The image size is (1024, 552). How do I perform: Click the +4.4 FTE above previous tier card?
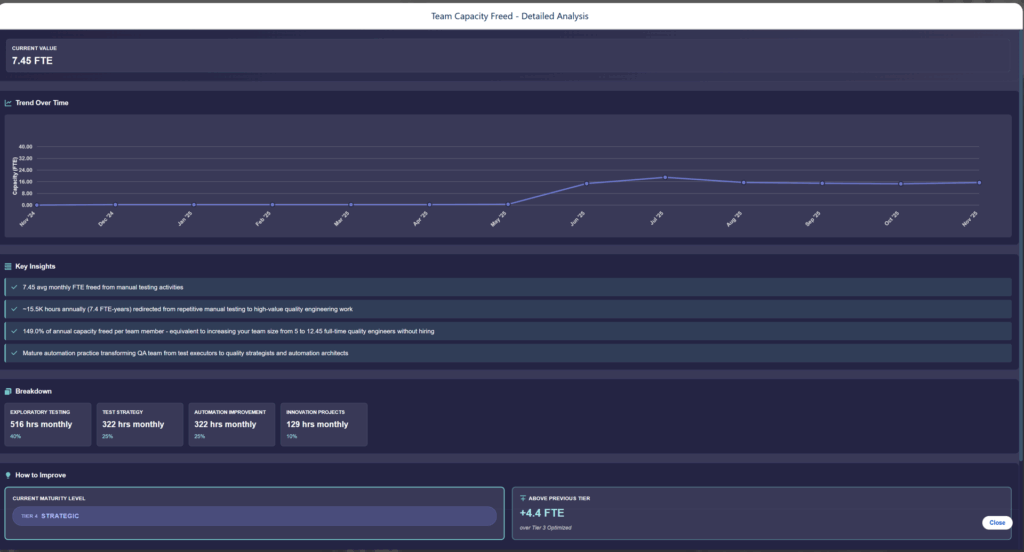(x=761, y=514)
